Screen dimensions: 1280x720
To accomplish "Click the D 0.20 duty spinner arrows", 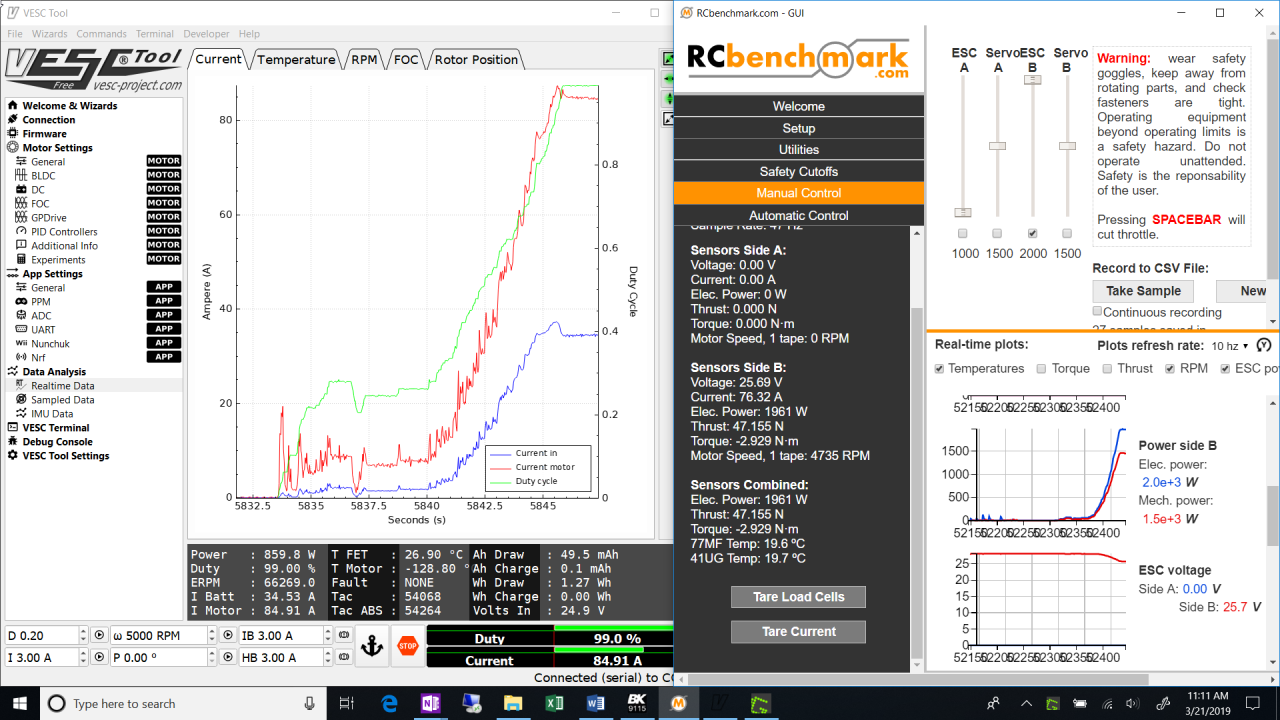I will click(x=83, y=635).
